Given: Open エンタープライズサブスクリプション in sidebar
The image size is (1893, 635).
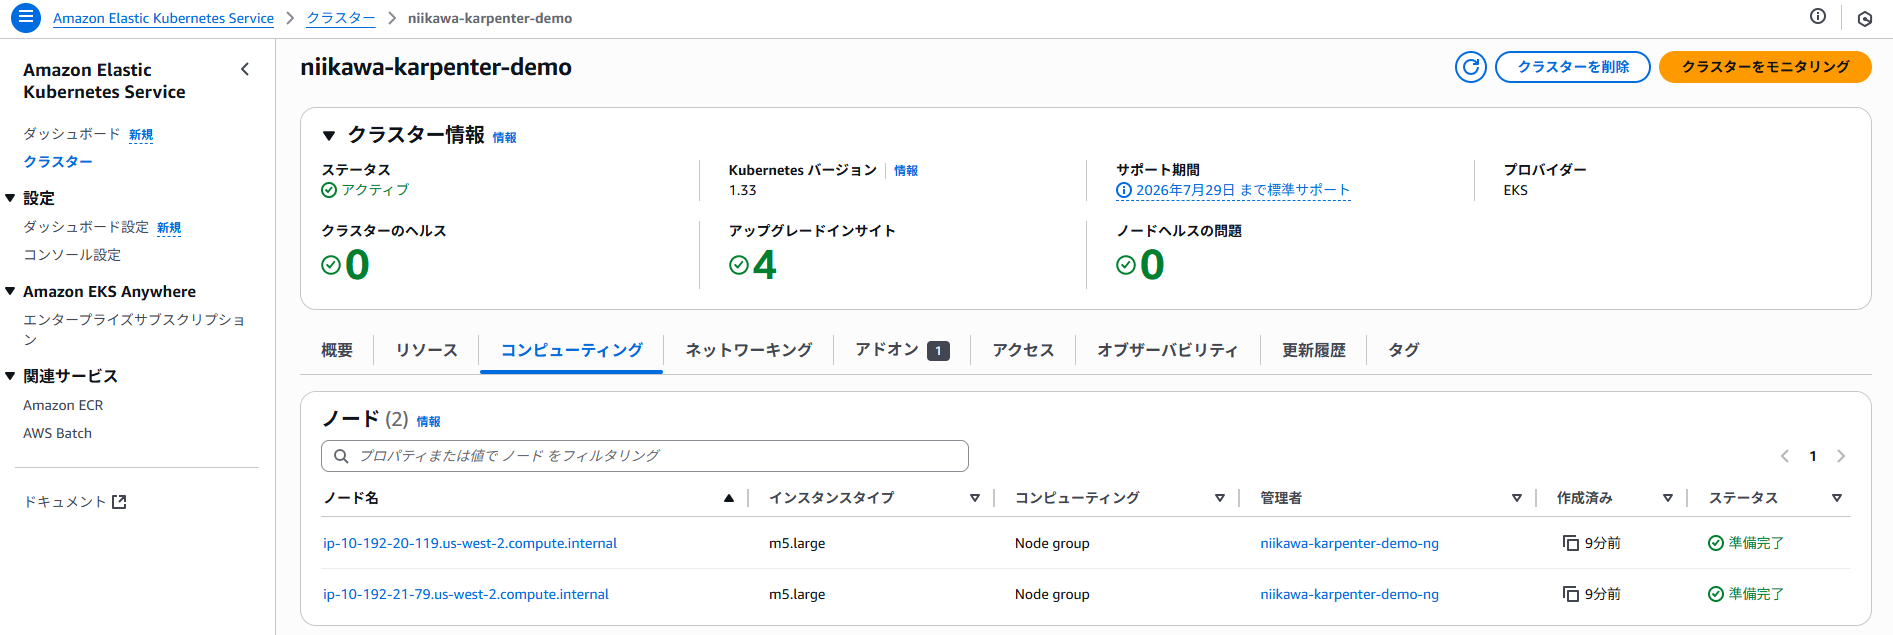Looking at the screenshot, I should tap(134, 329).
